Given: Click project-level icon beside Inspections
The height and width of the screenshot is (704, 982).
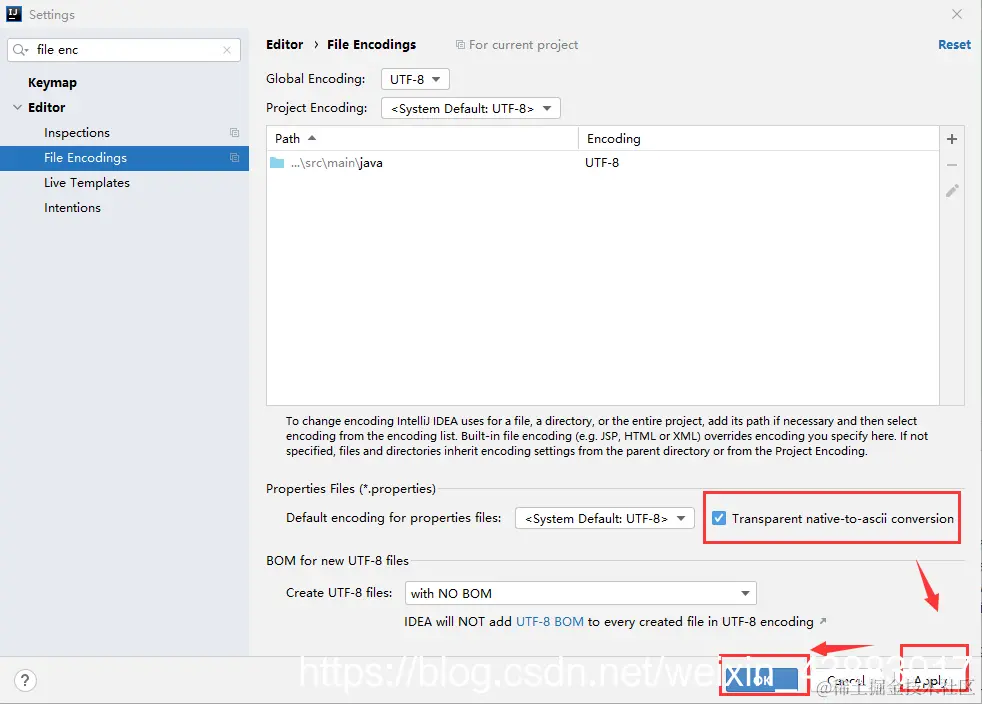Looking at the screenshot, I should 234,133.
